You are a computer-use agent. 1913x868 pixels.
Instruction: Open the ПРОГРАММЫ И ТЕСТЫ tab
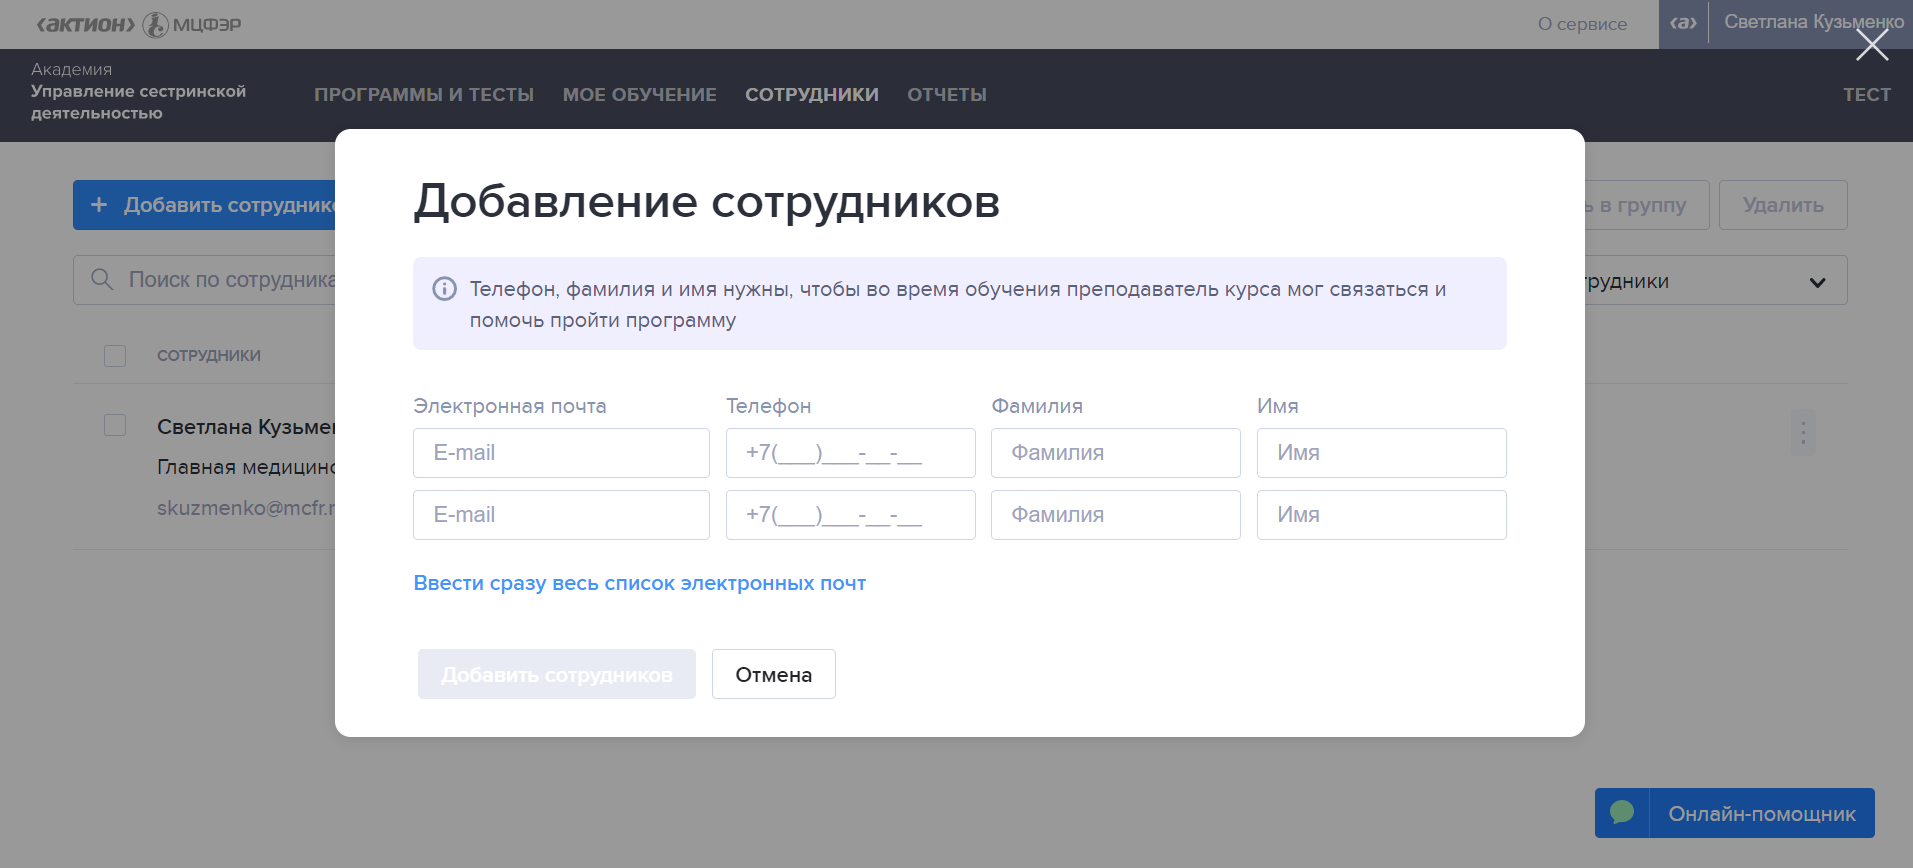click(x=424, y=95)
